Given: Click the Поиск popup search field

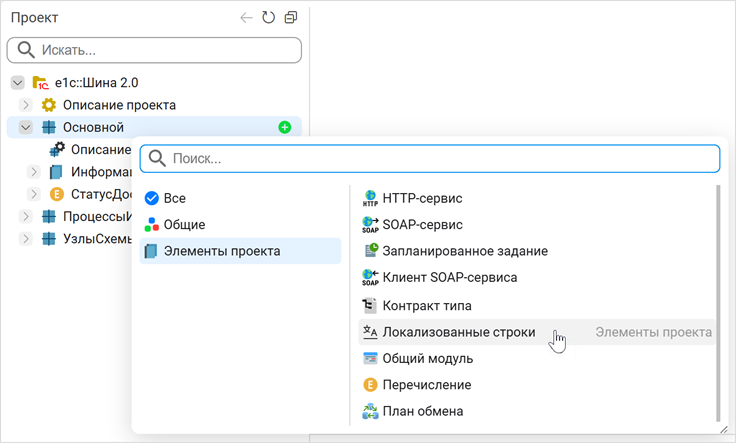Looking at the screenshot, I should pyautogui.click(x=430, y=159).
